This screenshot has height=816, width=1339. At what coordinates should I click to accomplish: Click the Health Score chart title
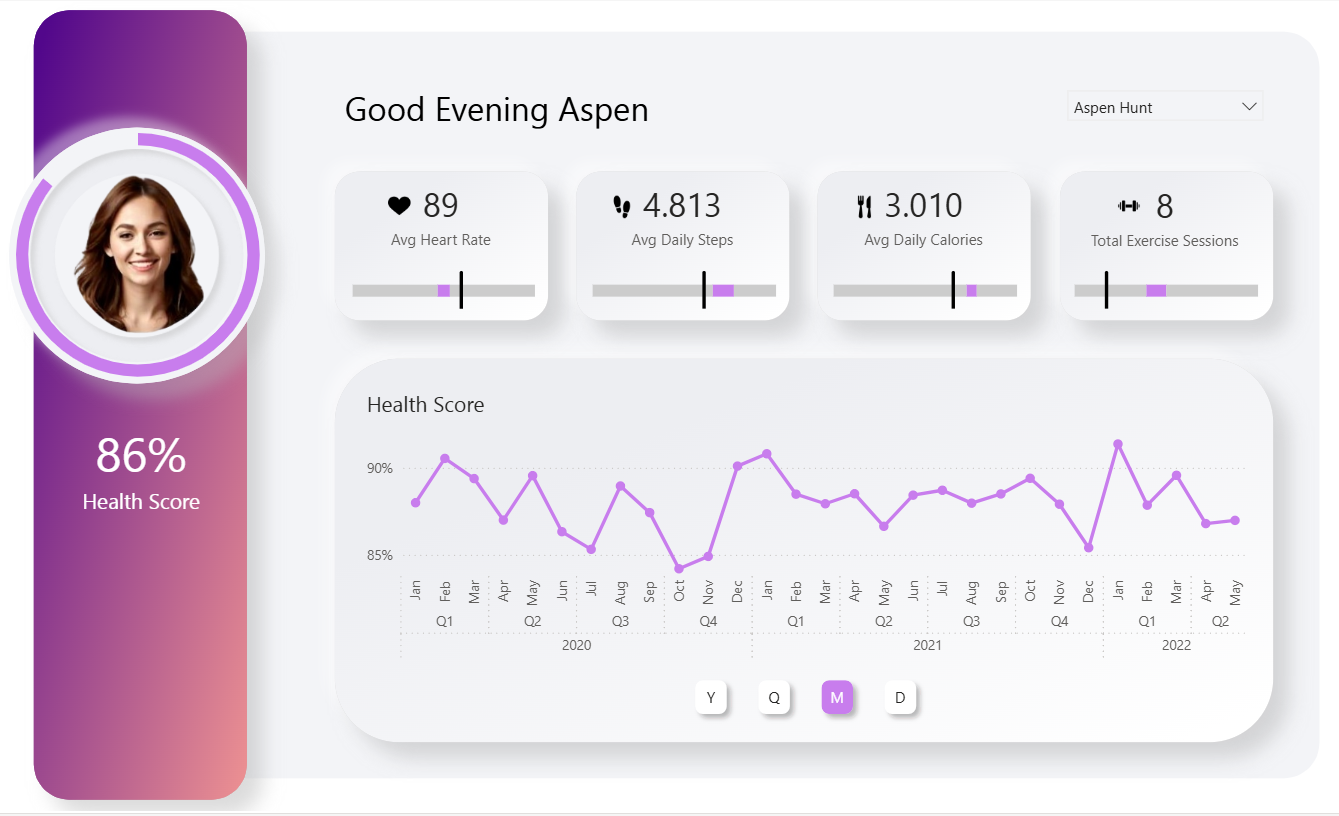pyautogui.click(x=425, y=405)
